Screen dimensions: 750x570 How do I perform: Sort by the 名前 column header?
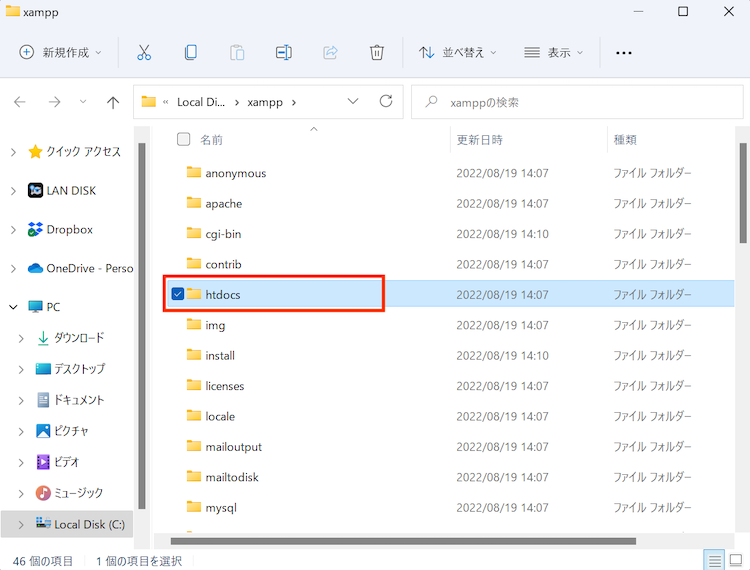coord(211,140)
